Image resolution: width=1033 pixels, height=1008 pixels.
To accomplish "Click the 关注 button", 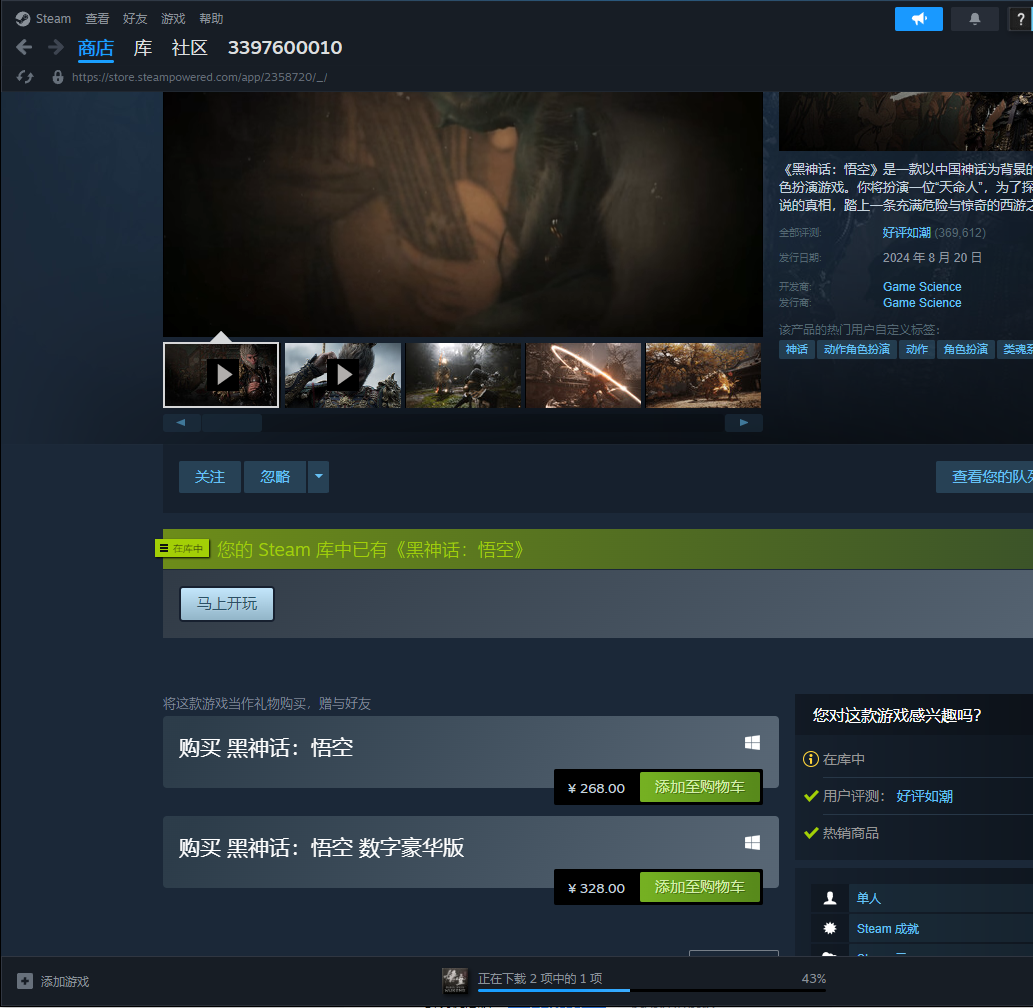I will tap(209, 476).
